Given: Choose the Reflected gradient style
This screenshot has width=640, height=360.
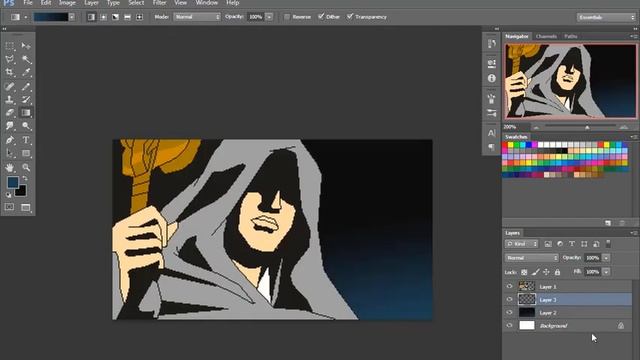Looking at the screenshot, I should point(127,17).
